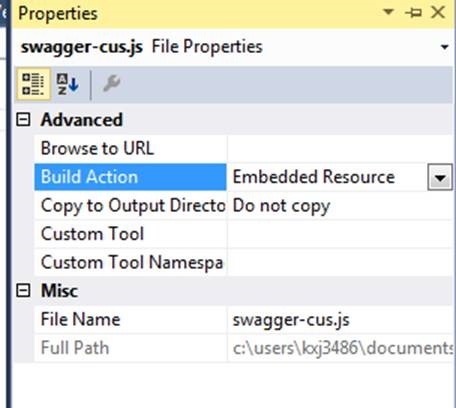Select the Copy to Output Directory property

130,206
